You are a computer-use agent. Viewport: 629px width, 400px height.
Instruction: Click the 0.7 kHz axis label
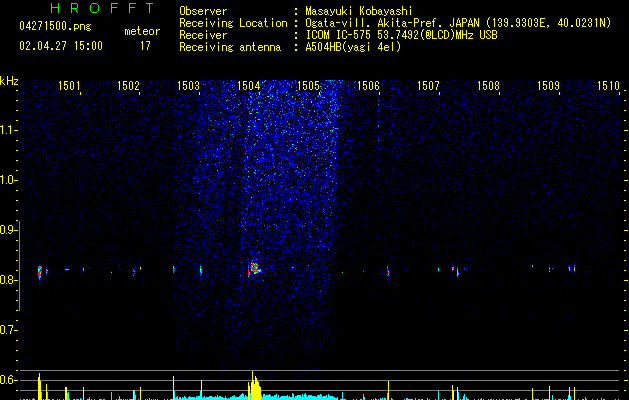pos(7,330)
